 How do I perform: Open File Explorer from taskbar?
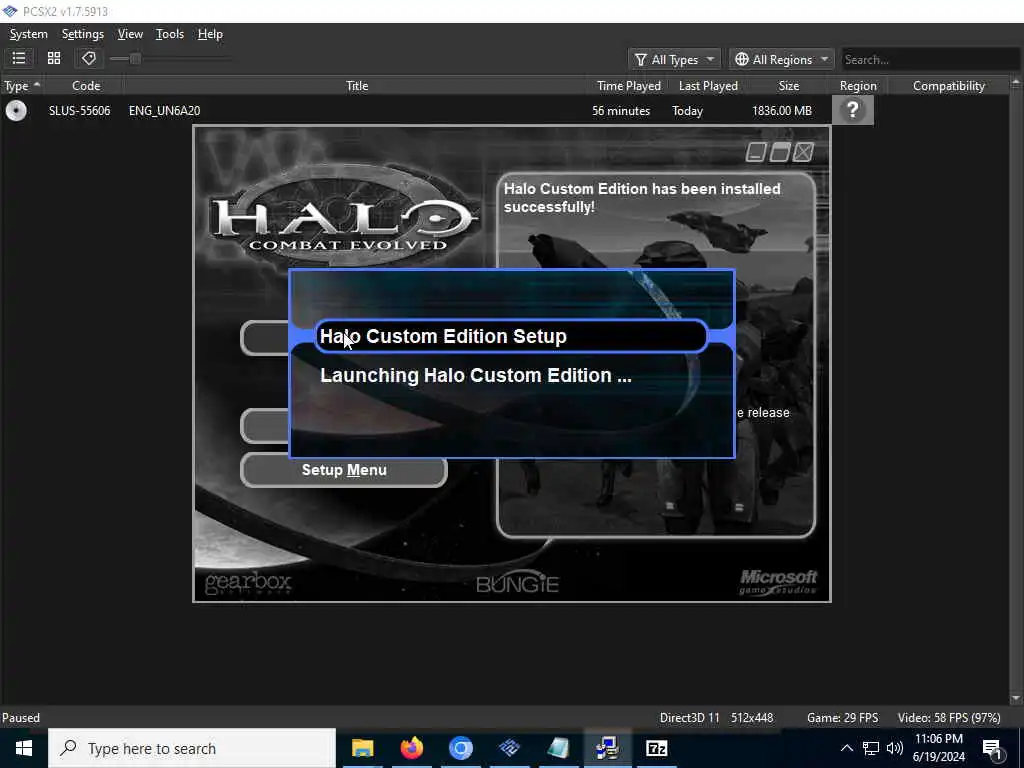point(362,748)
